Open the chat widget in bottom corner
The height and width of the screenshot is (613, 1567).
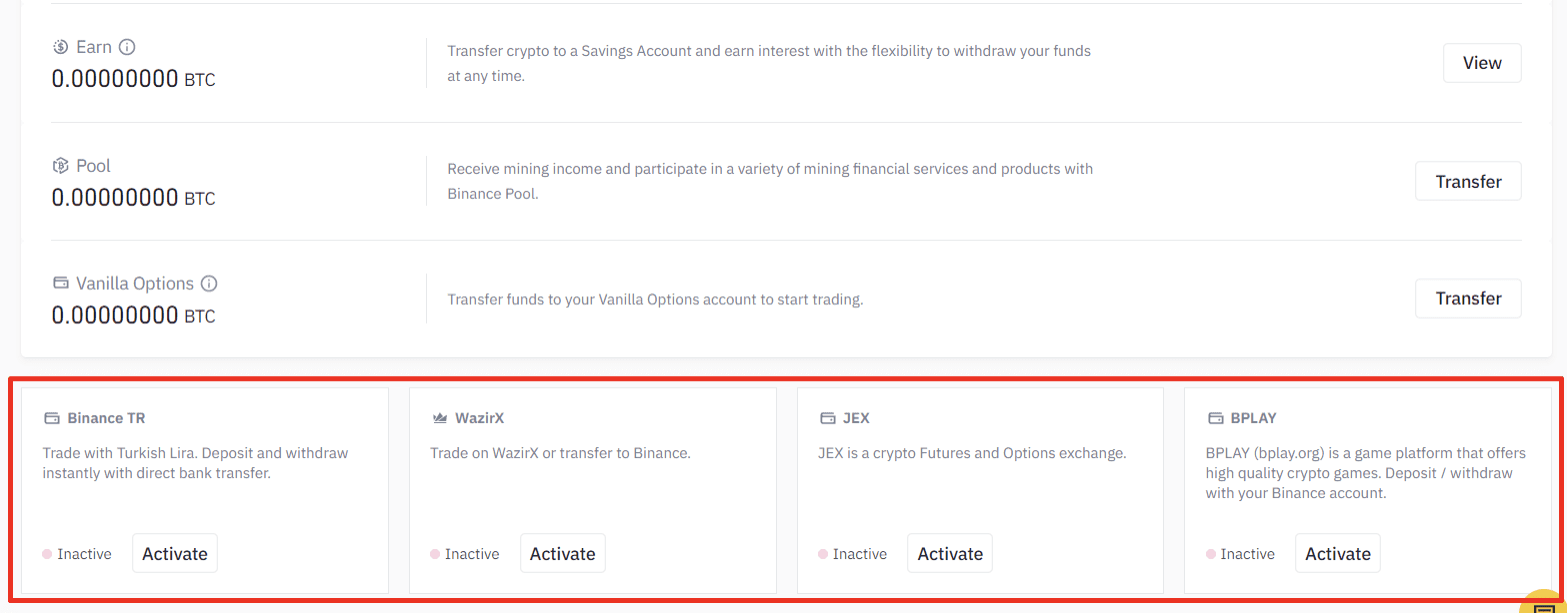click(x=1544, y=602)
